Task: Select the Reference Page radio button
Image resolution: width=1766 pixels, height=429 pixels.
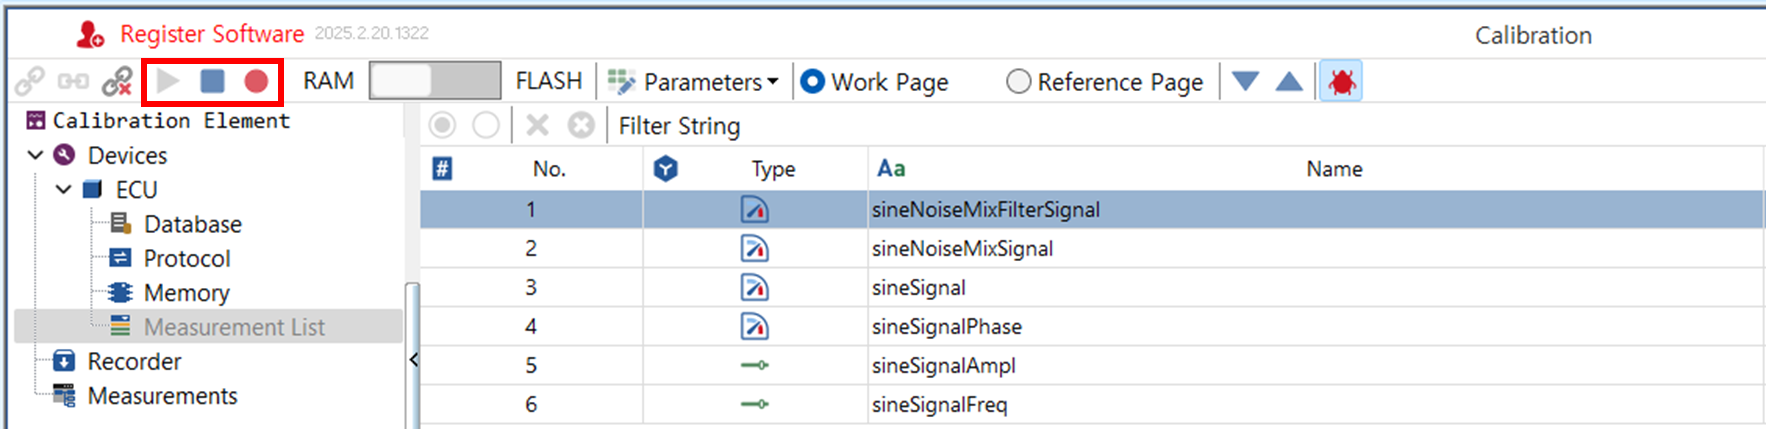Action: coord(1018,82)
